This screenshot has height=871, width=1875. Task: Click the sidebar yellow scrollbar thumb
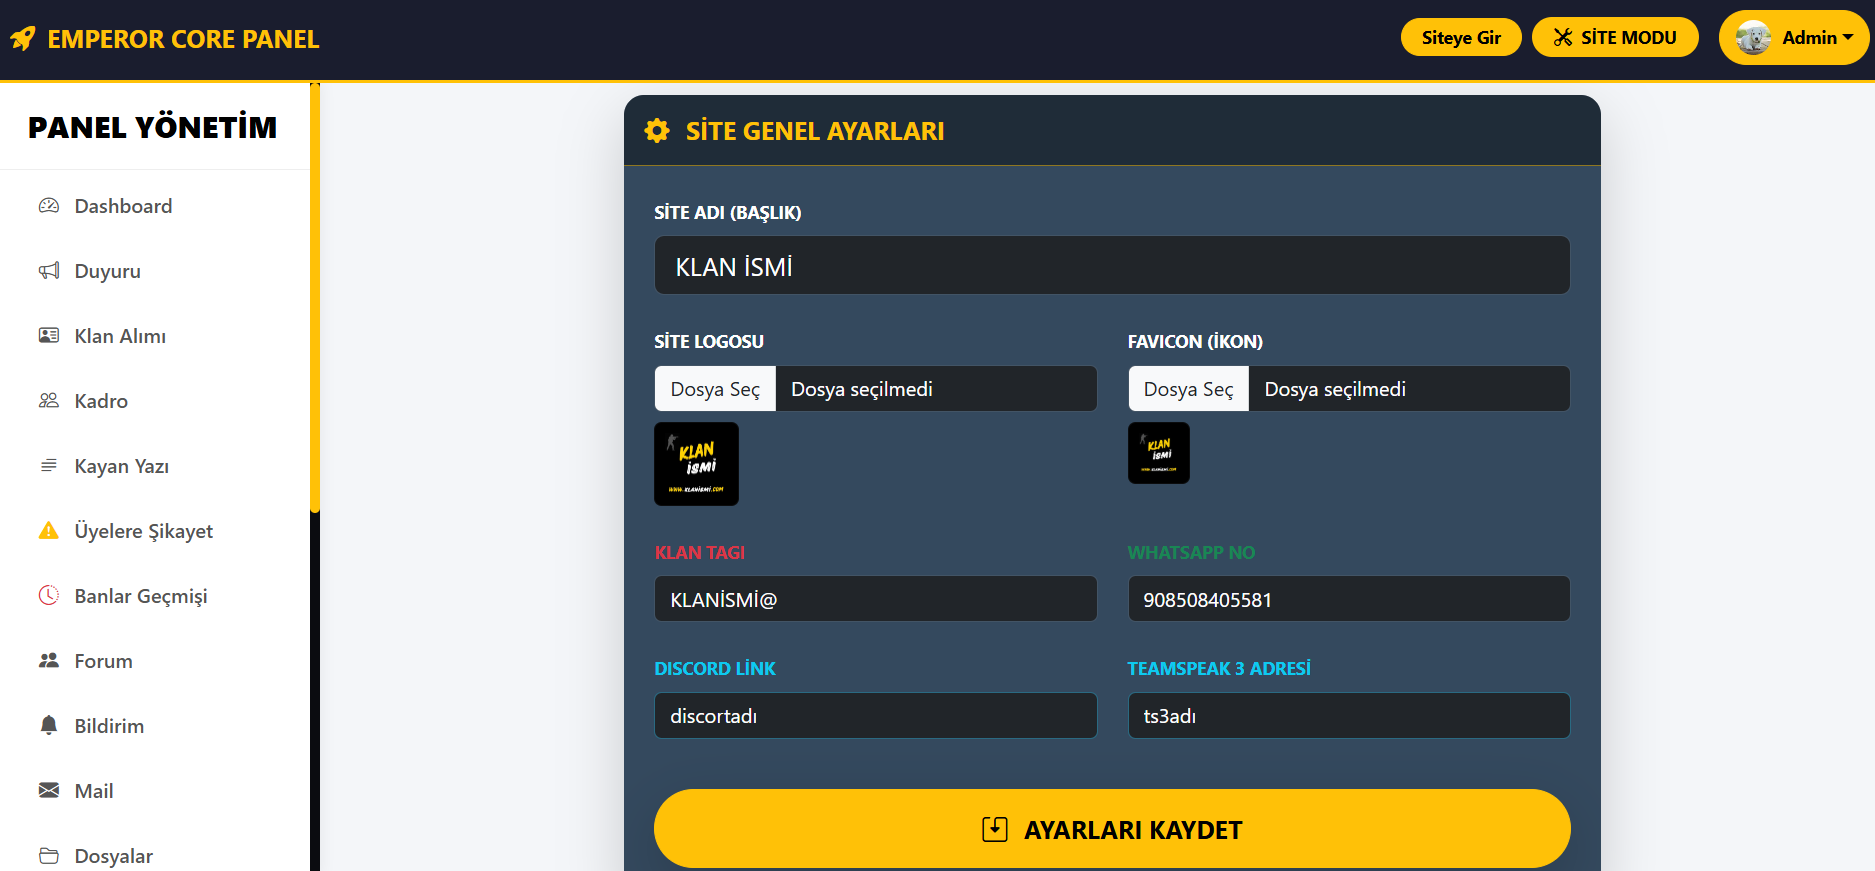coord(315,298)
